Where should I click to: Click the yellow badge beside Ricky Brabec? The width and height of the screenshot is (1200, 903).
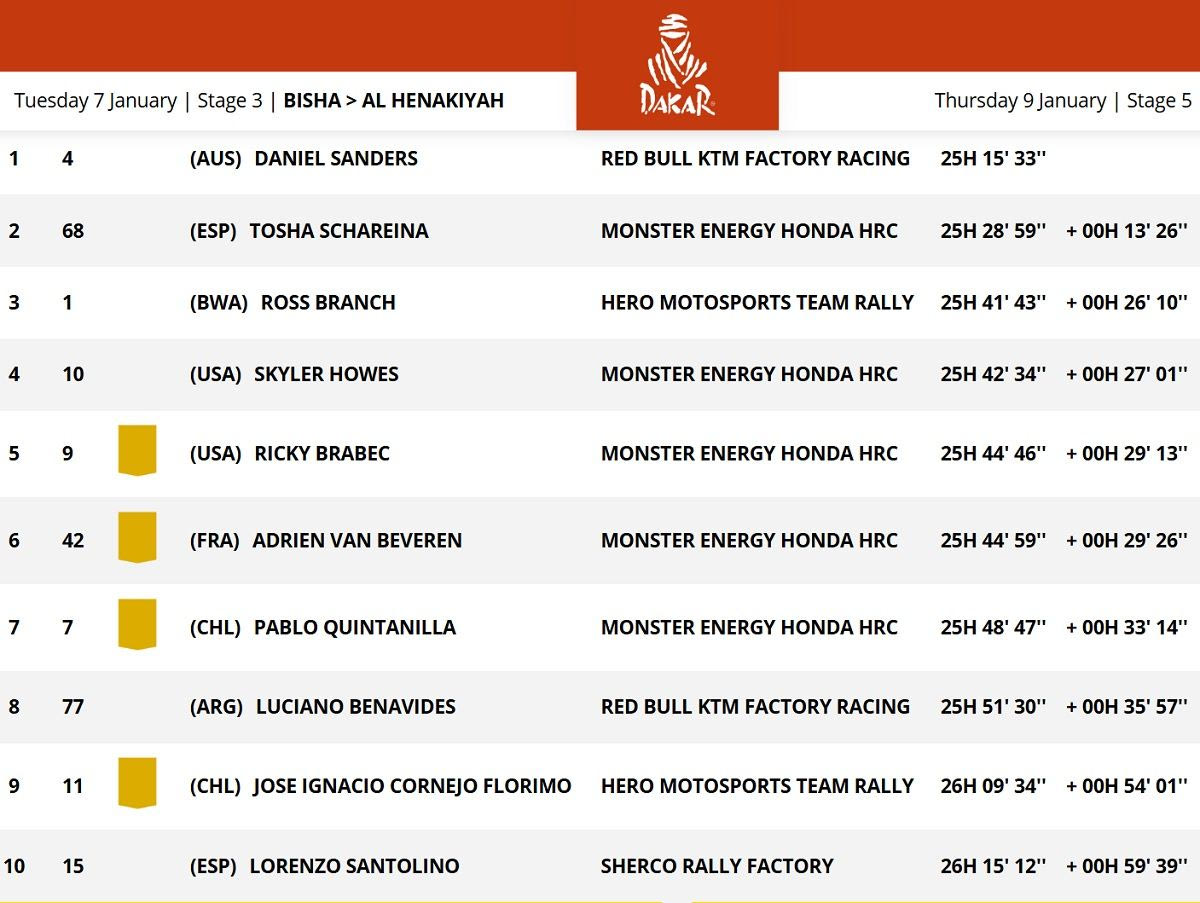(137, 450)
